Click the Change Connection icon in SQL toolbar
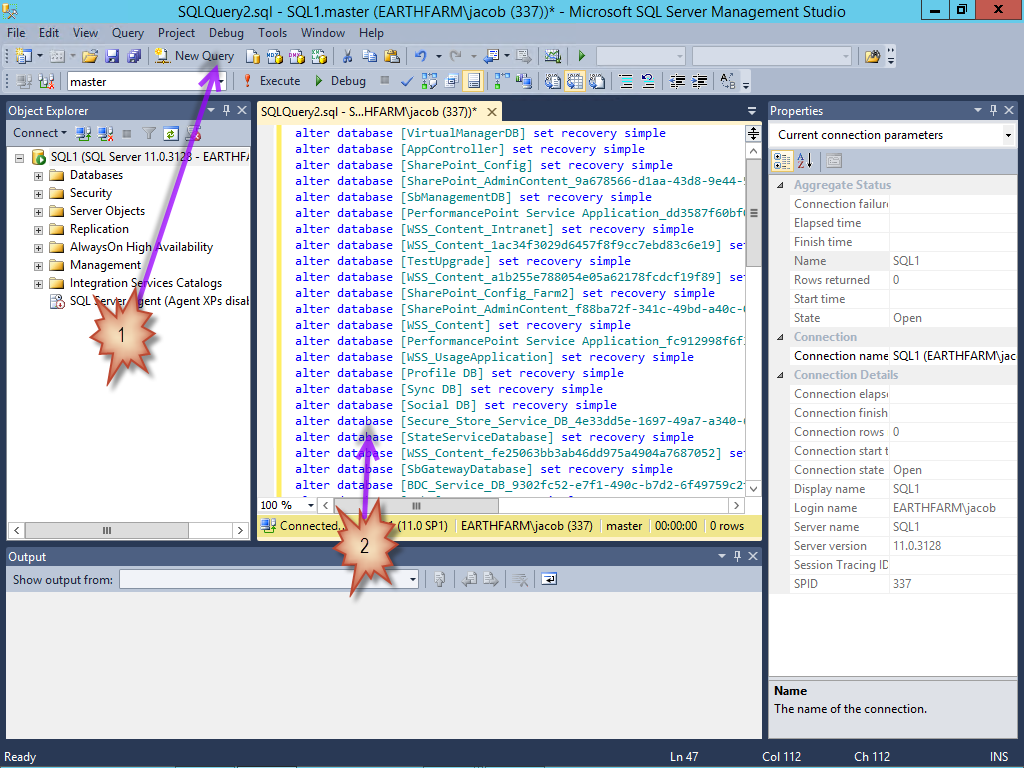Image resolution: width=1024 pixels, height=768 pixels. [x=46, y=82]
